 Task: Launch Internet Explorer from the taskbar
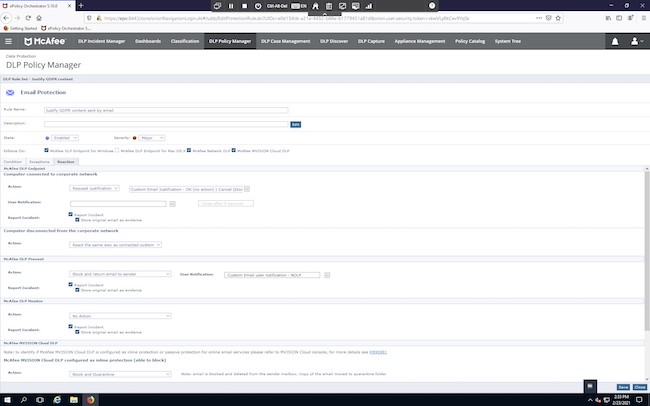tap(57, 400)
